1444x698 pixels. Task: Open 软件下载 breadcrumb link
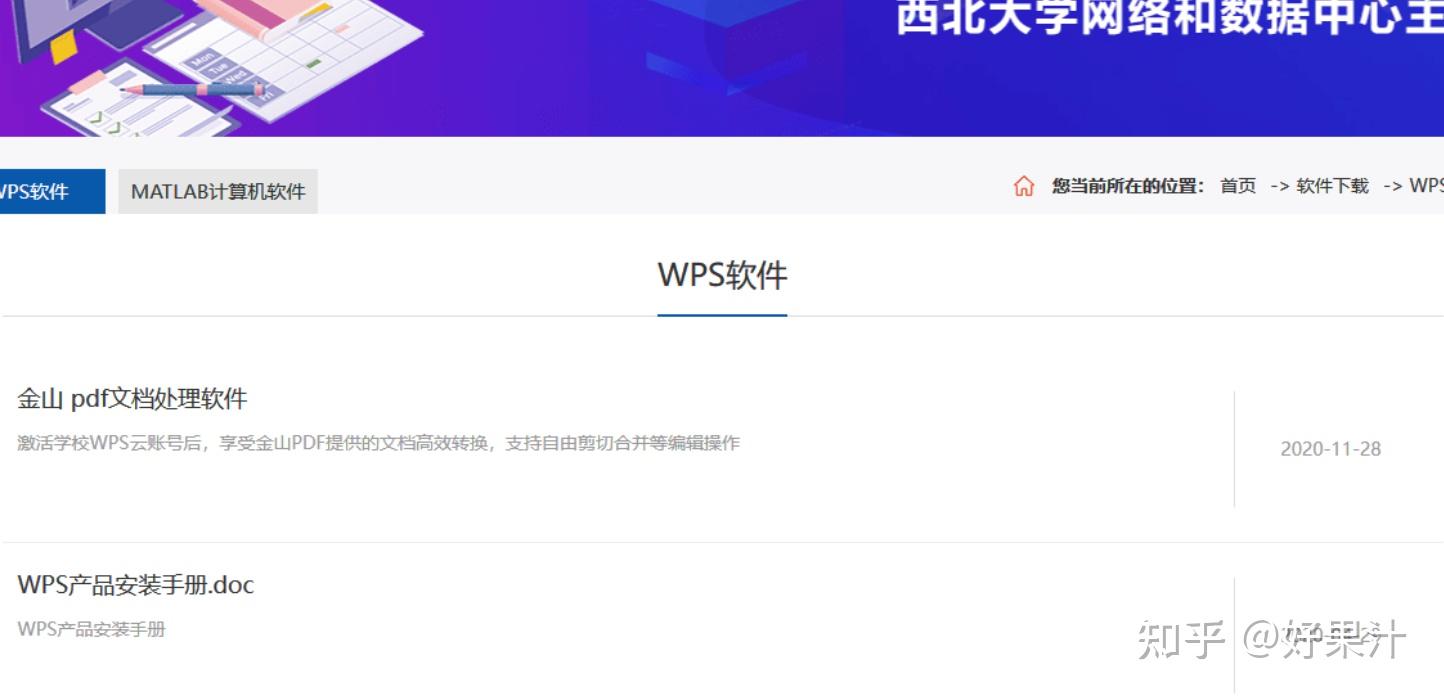1332,186
